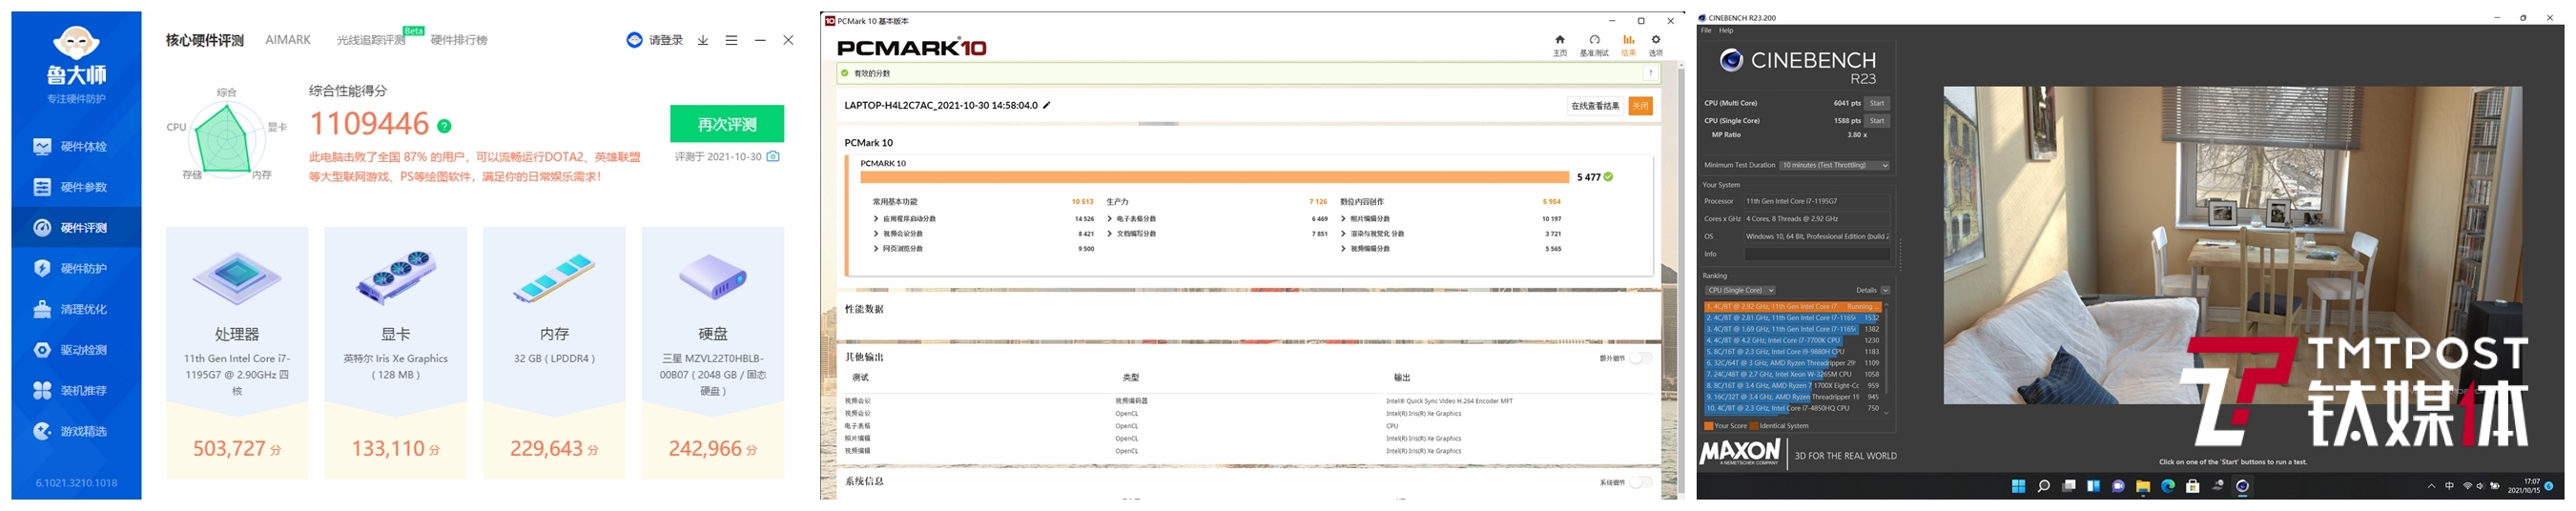Click the rendered room image in Cinebench
Viewport: 2576px width, 511px height.
coord(2232,245)
